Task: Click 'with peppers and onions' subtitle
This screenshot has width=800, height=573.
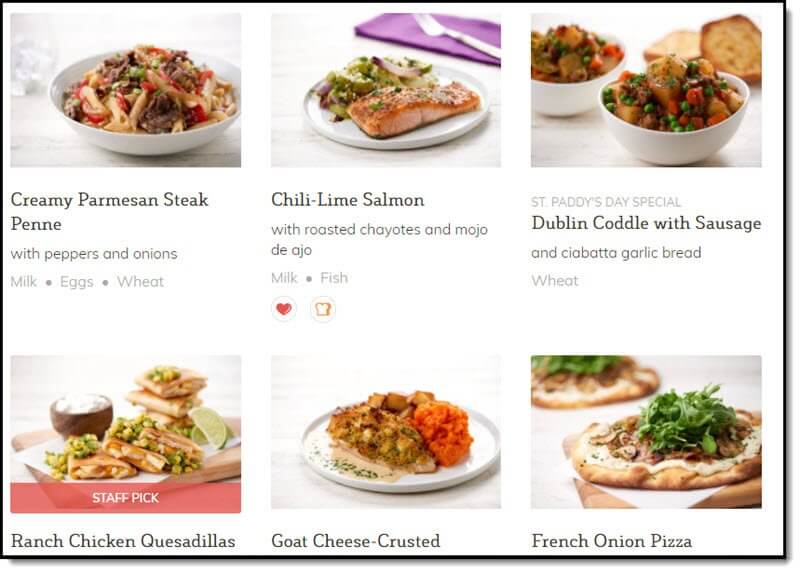Action: pyautogui.click(x=94, y=254)
